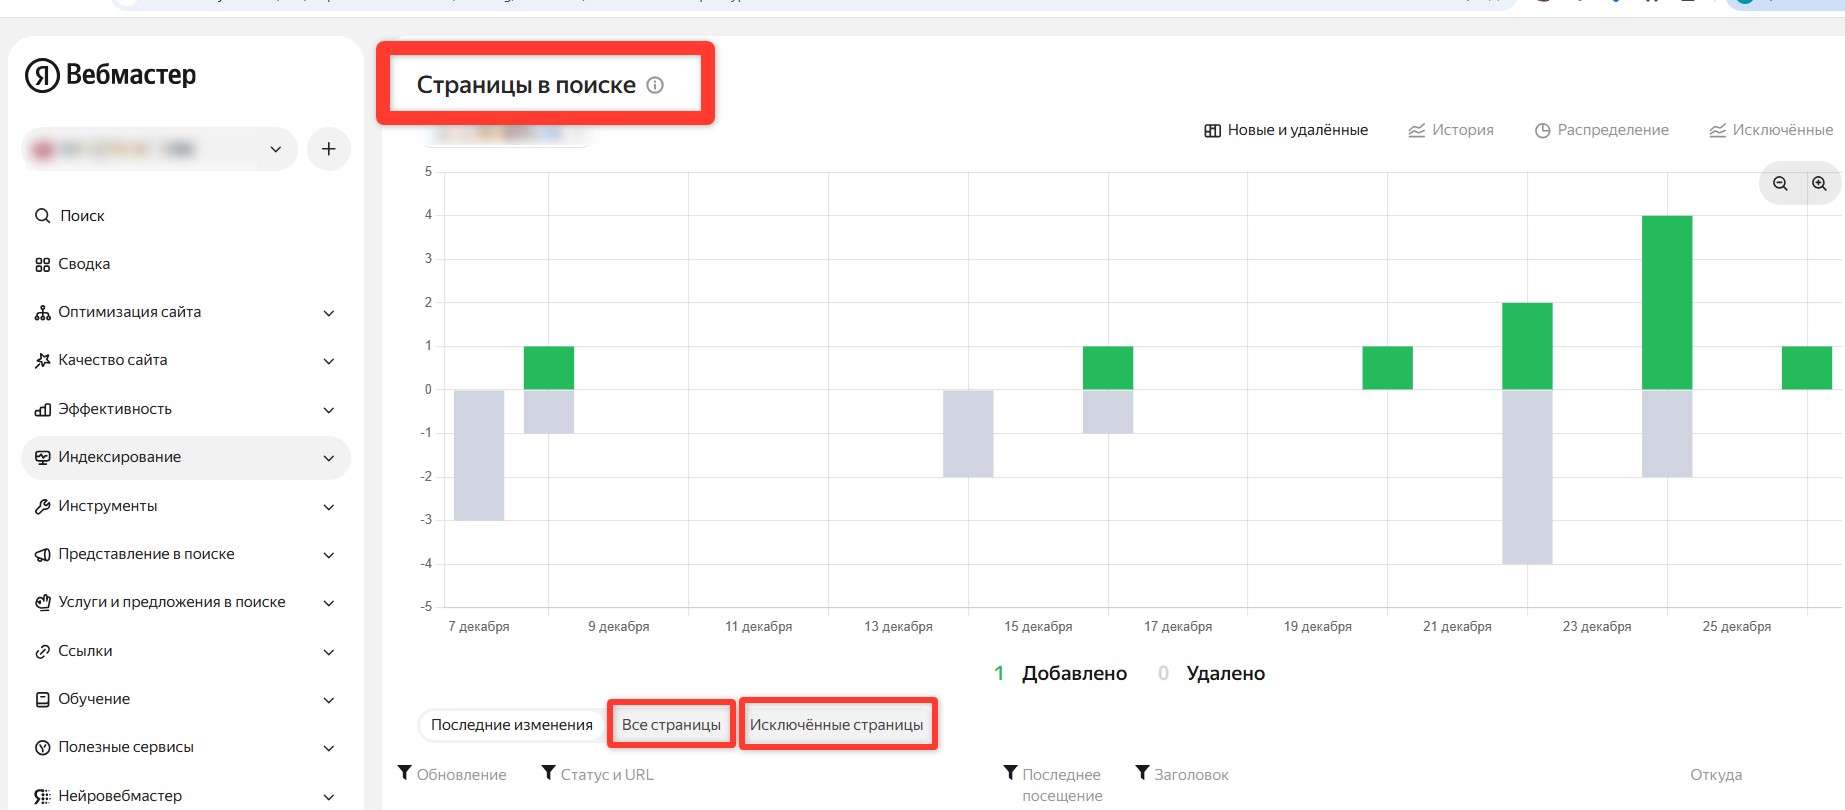Image resolution: width=1845 pixels, height=810 pixels.
Task: Expand Обучение section chevron
Action: [328, 700]
